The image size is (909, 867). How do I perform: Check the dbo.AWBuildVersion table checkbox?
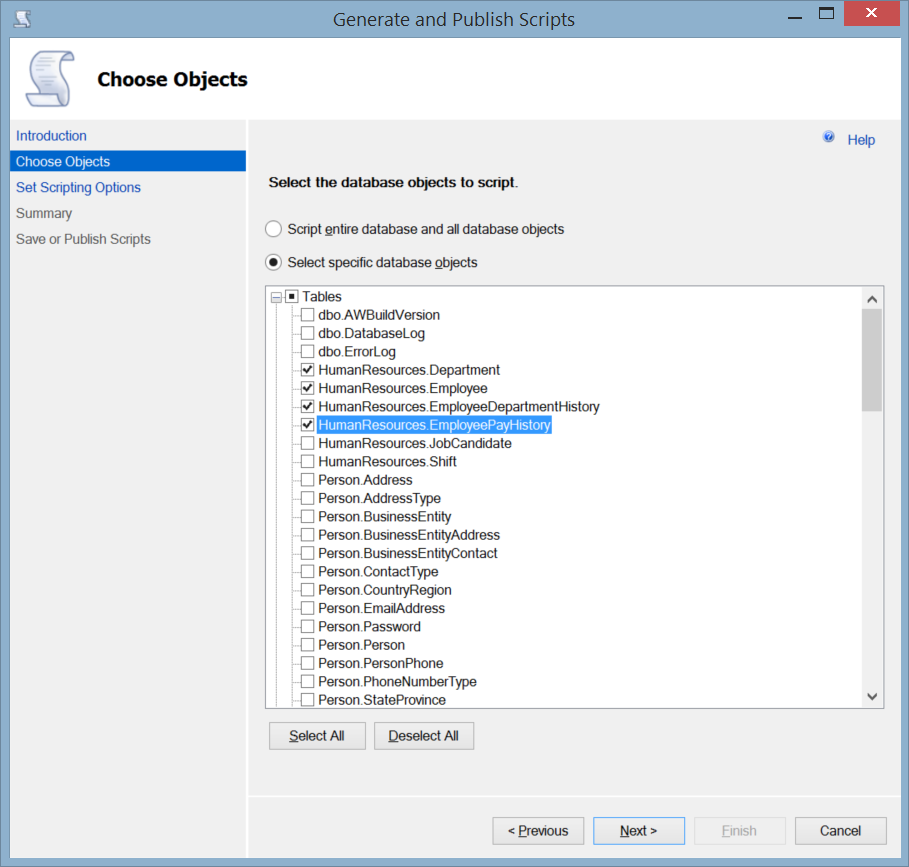pos(308,315)
